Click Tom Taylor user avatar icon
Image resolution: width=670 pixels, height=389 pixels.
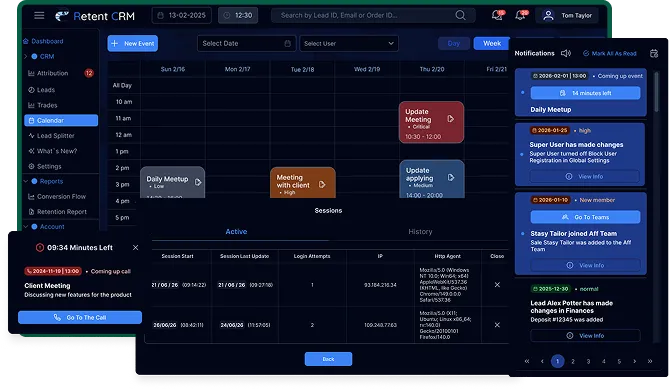548,15
